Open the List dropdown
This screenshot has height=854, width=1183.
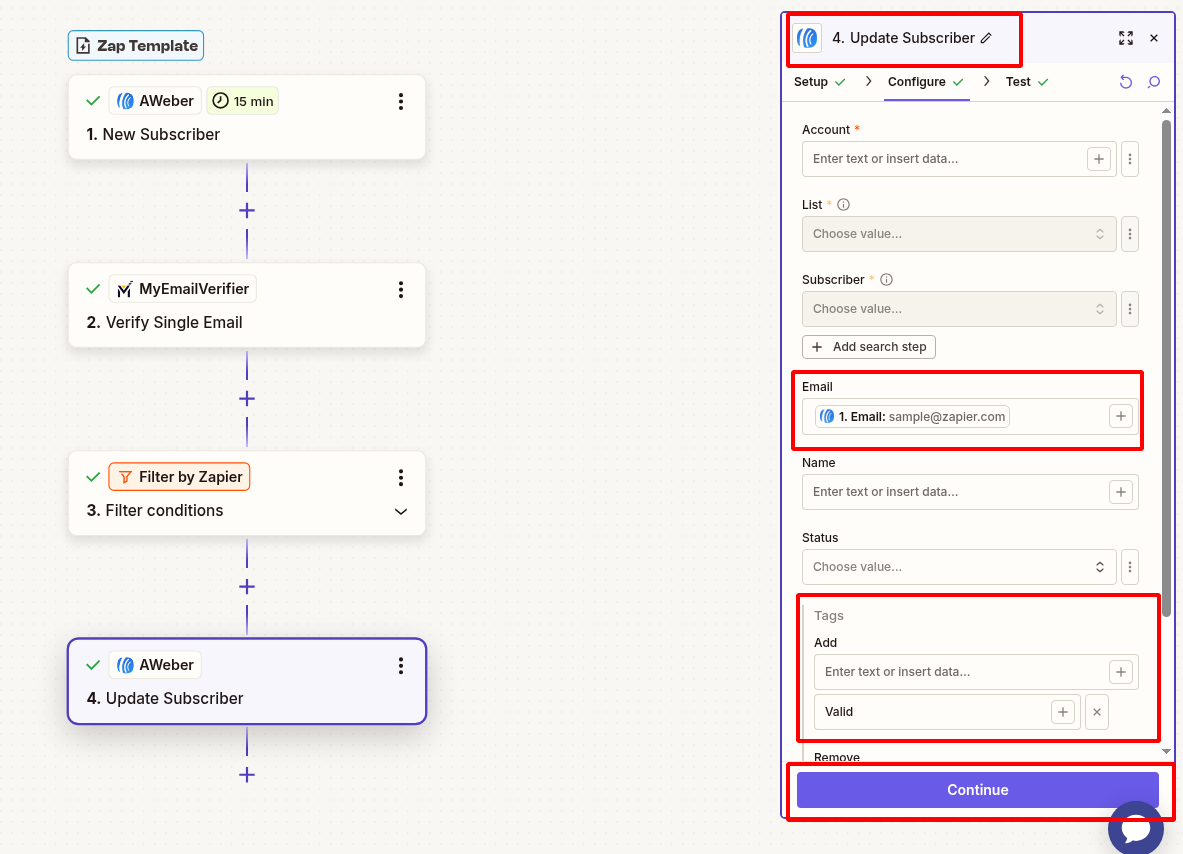pos(959,234)
